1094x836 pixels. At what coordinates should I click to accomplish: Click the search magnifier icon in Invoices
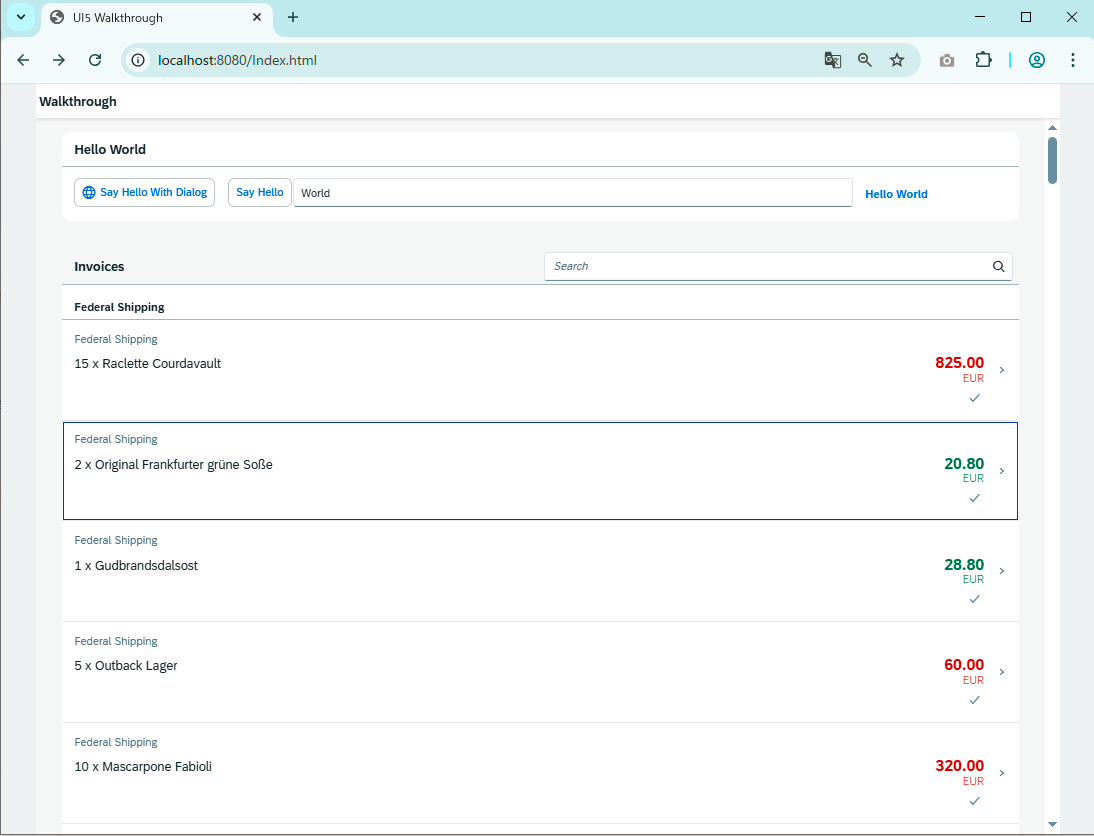[998, 267]
